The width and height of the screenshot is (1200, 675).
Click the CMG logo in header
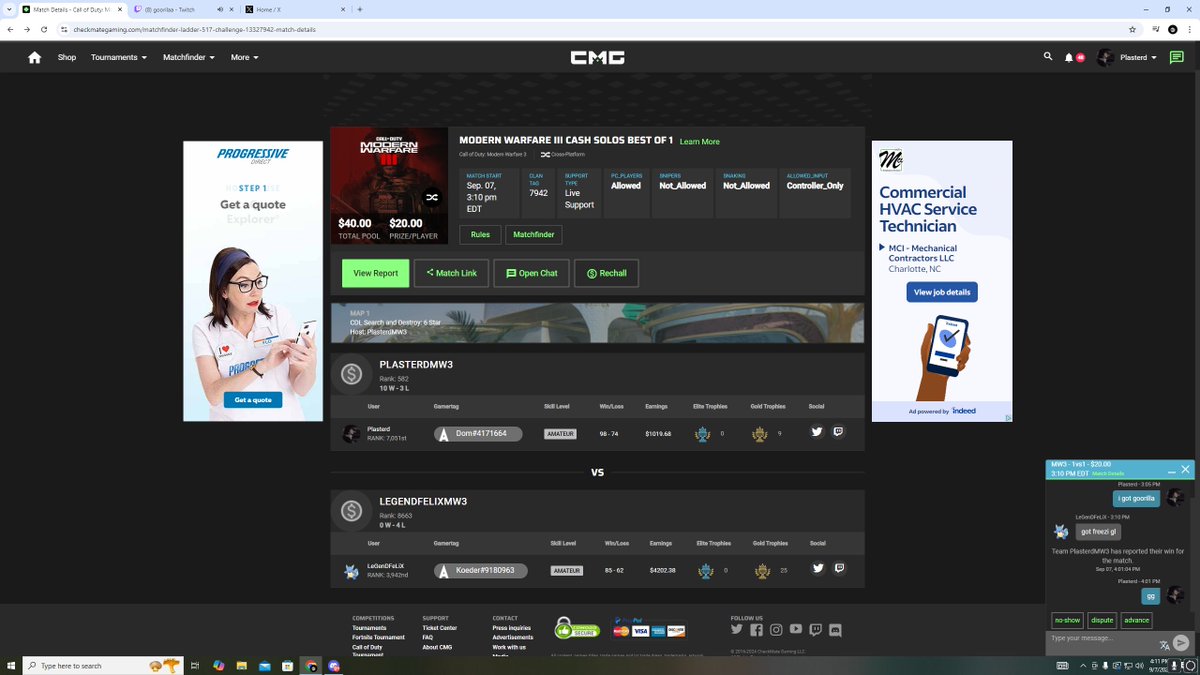coord(598,57)
